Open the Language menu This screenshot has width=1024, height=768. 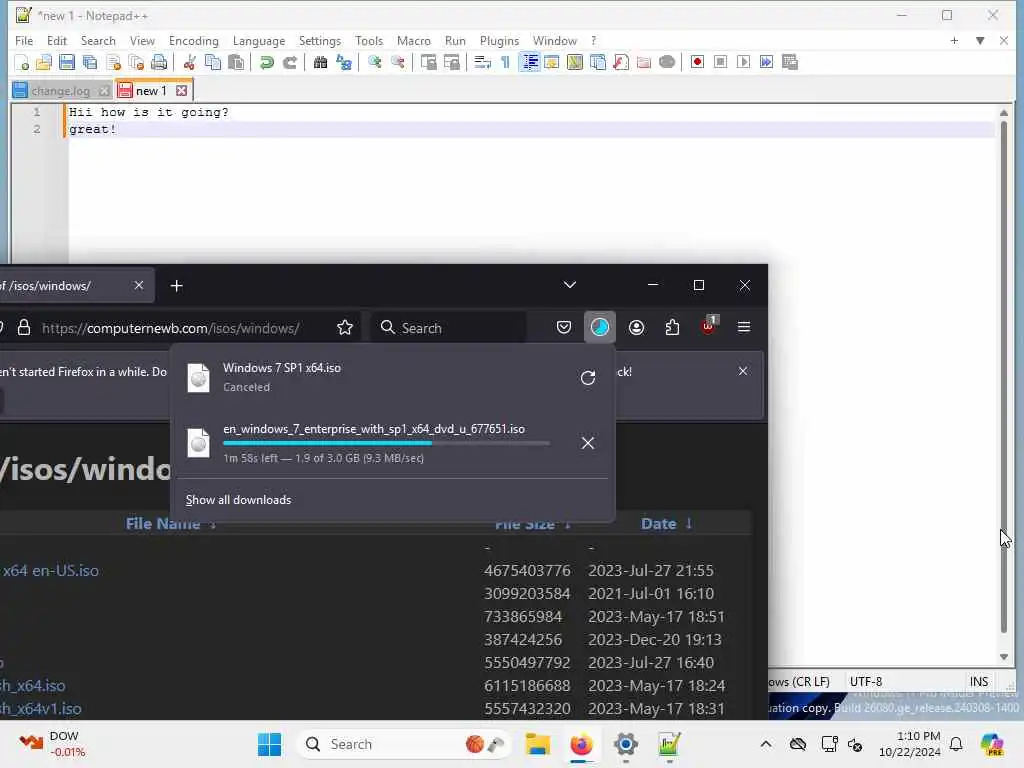coord(259,40)
